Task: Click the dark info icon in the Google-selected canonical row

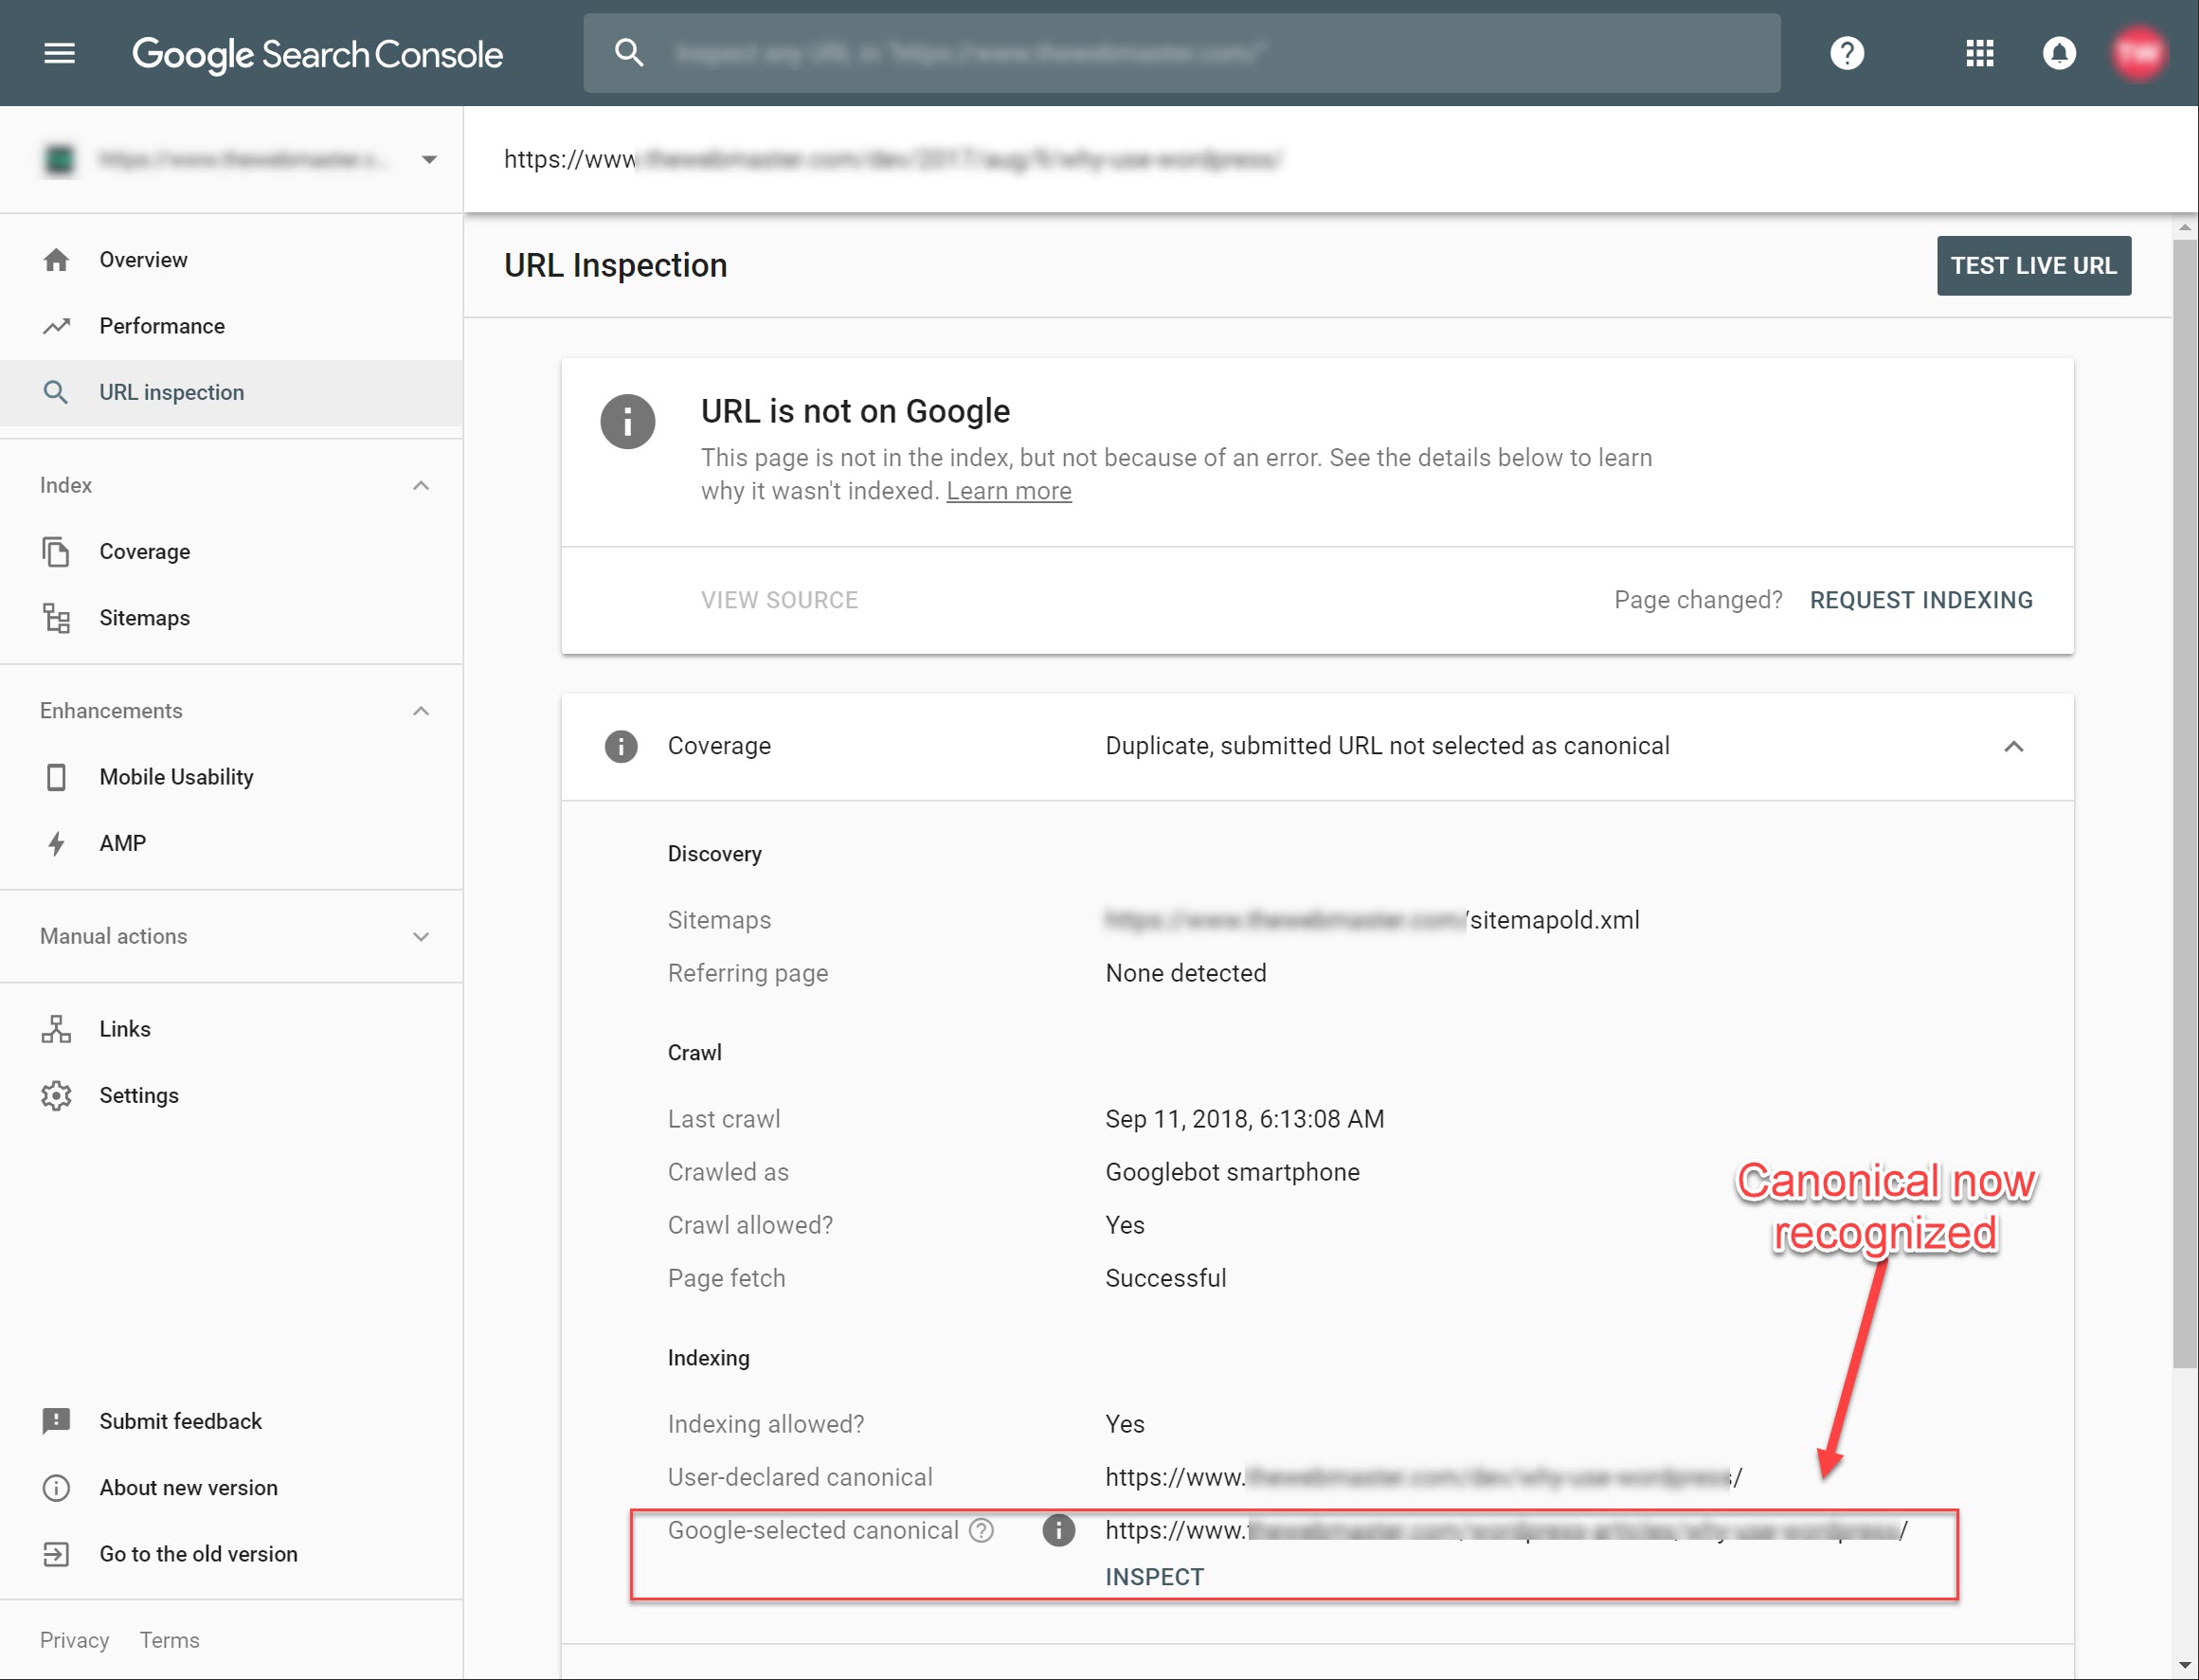Action: [1058, 1530]
